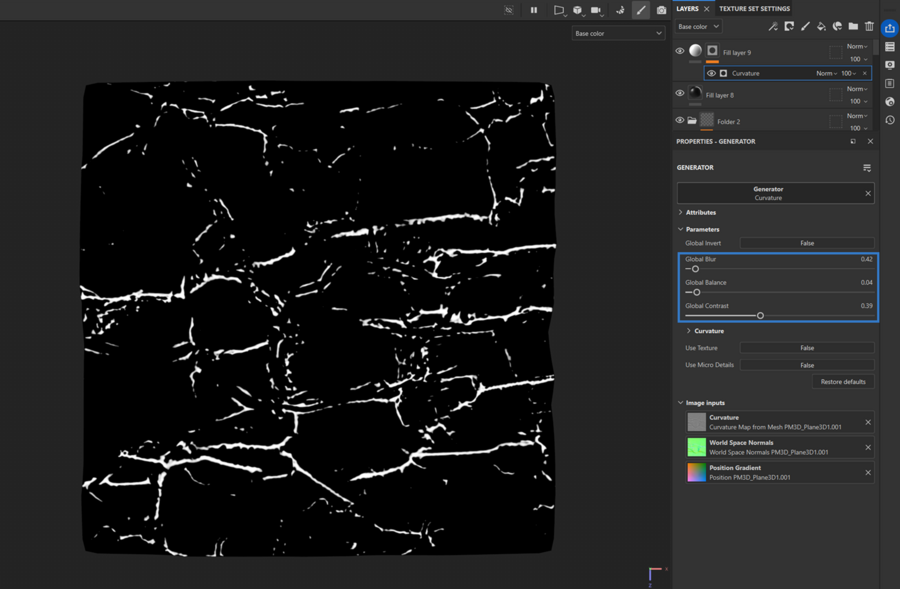900x589 pixels.
Task: Toggle the Global Invert False button
Action: [806, 243]
